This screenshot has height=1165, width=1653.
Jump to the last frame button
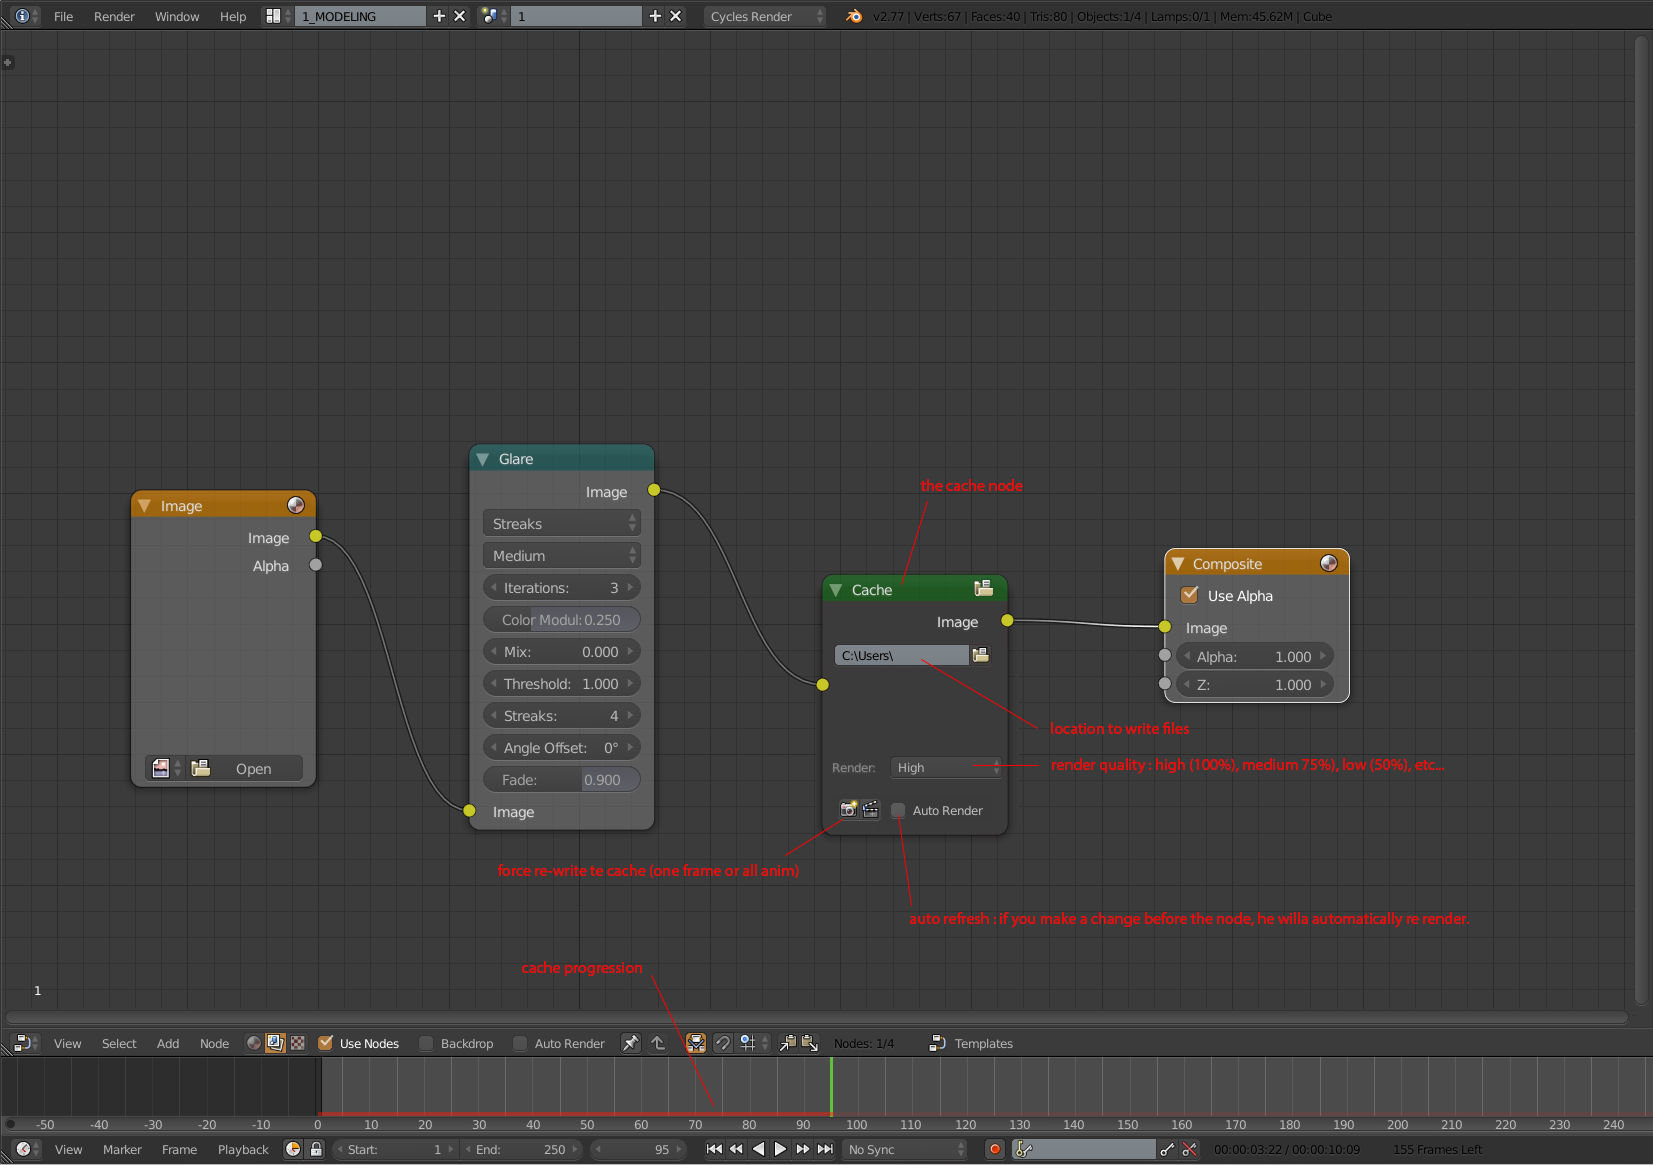(x=825, y=1149)
